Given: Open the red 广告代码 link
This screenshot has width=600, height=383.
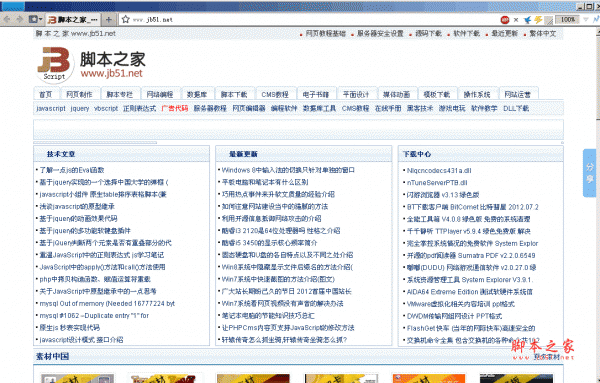Looking at the screenshot, I should [175, 108].
